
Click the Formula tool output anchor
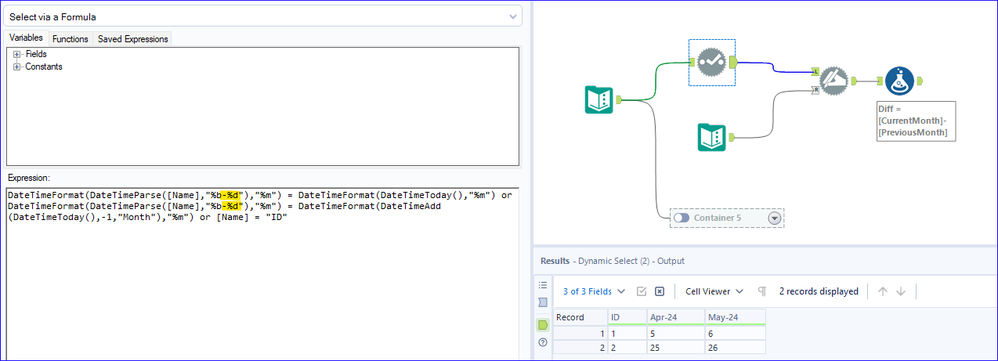[919, 81]
